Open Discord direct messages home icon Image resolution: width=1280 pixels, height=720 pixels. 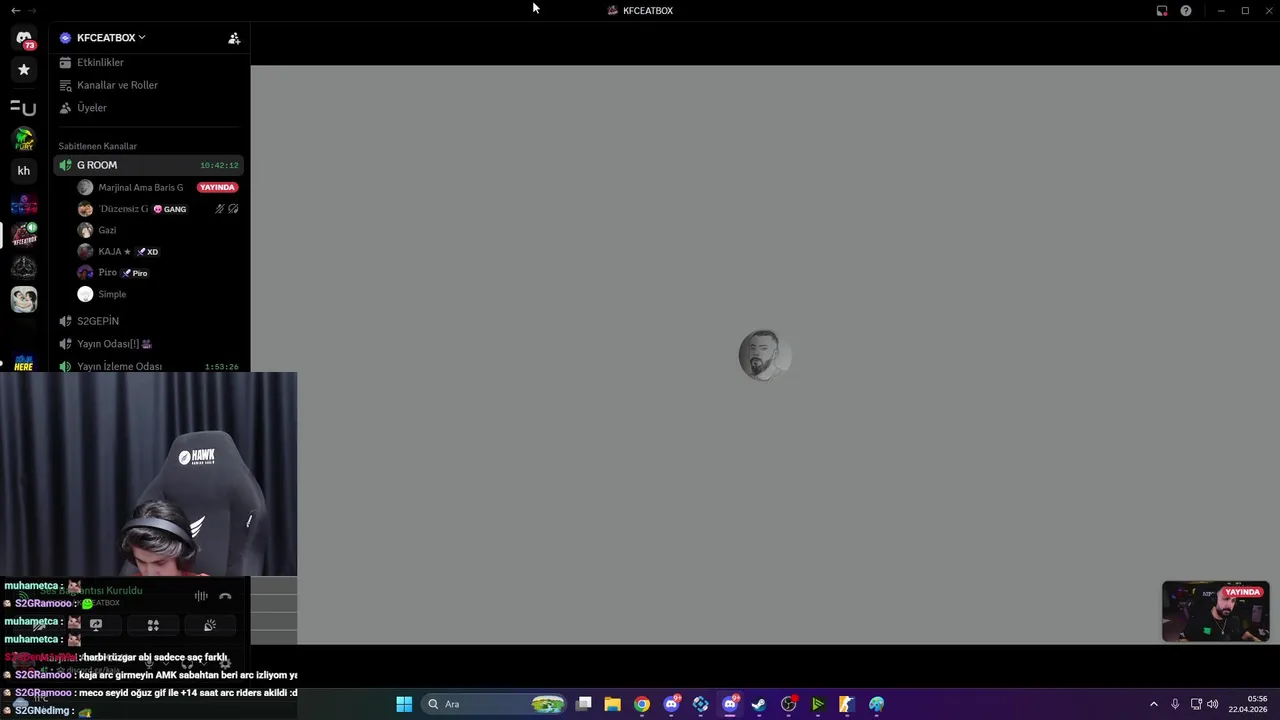(24, 38)
